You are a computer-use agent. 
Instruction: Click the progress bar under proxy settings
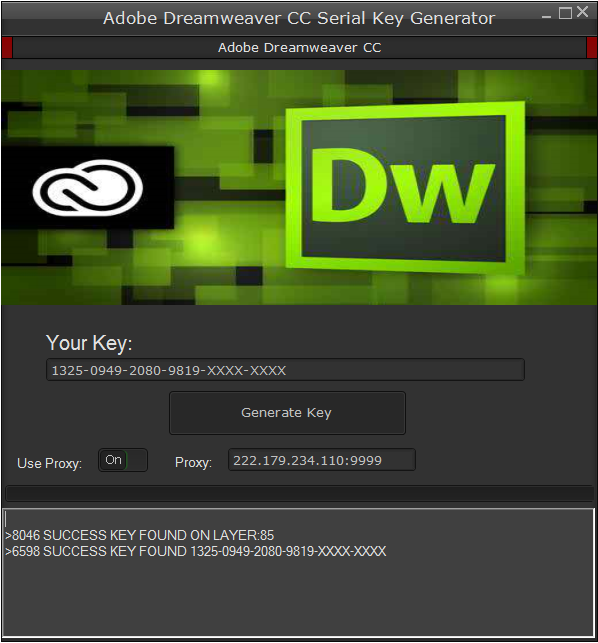[299, 494]
